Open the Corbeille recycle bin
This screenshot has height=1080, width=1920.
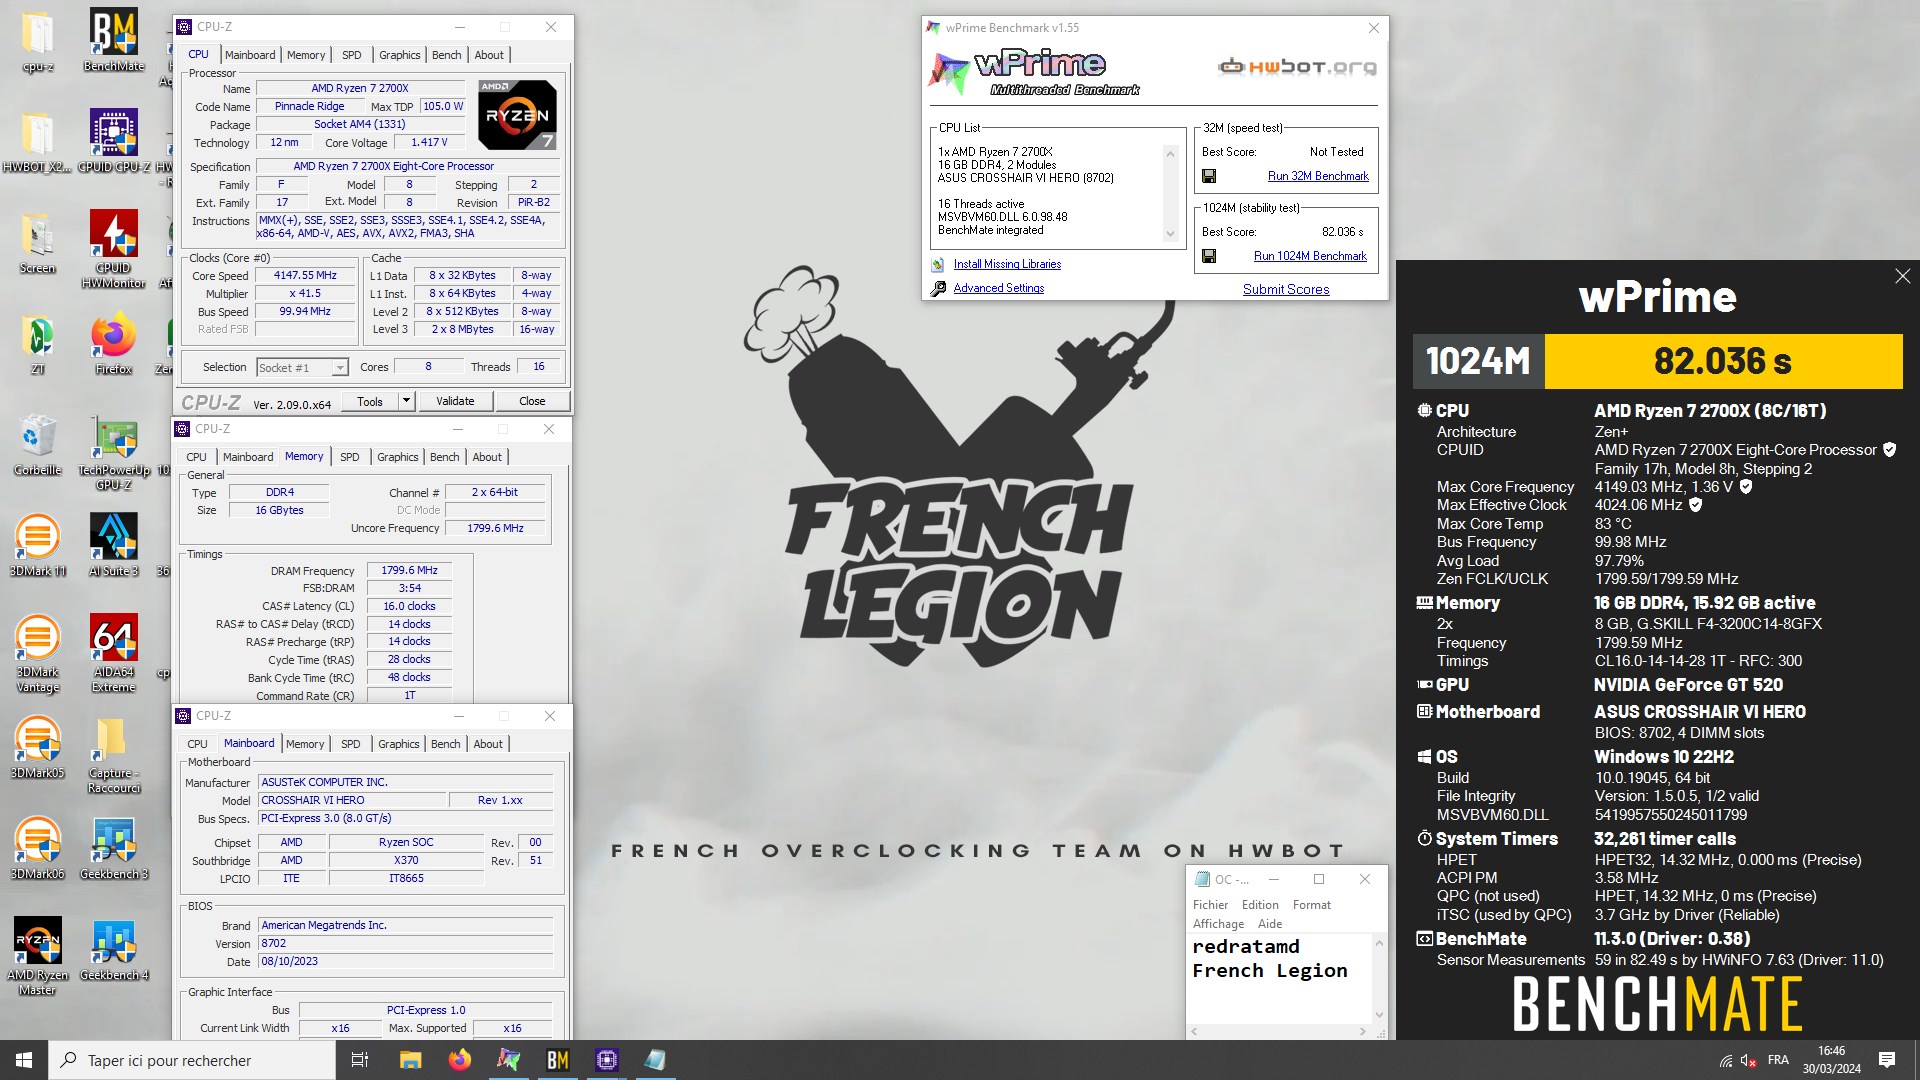tap(37, 446)
